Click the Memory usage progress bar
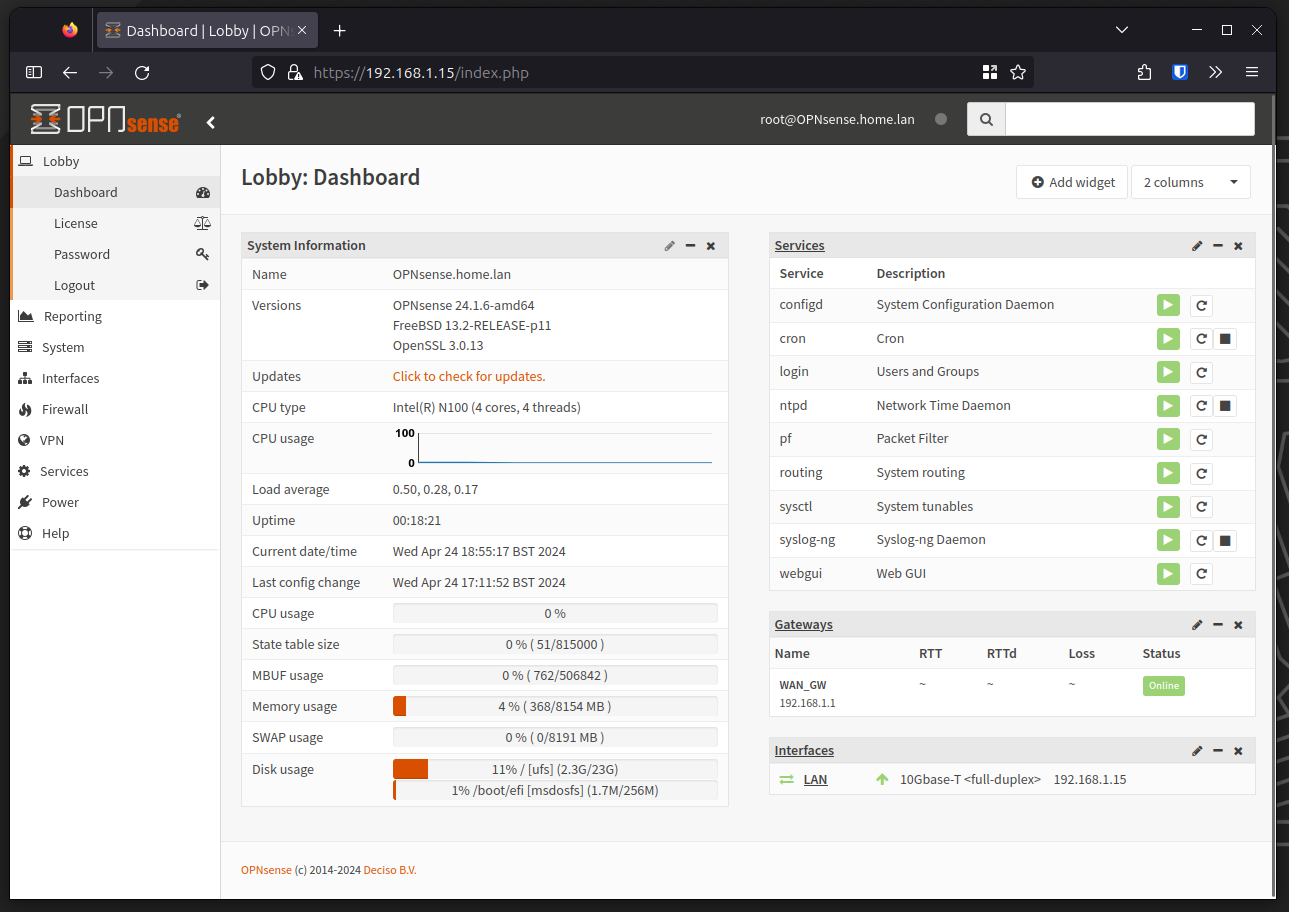1289x912 pixels. (x=555, y=706)
